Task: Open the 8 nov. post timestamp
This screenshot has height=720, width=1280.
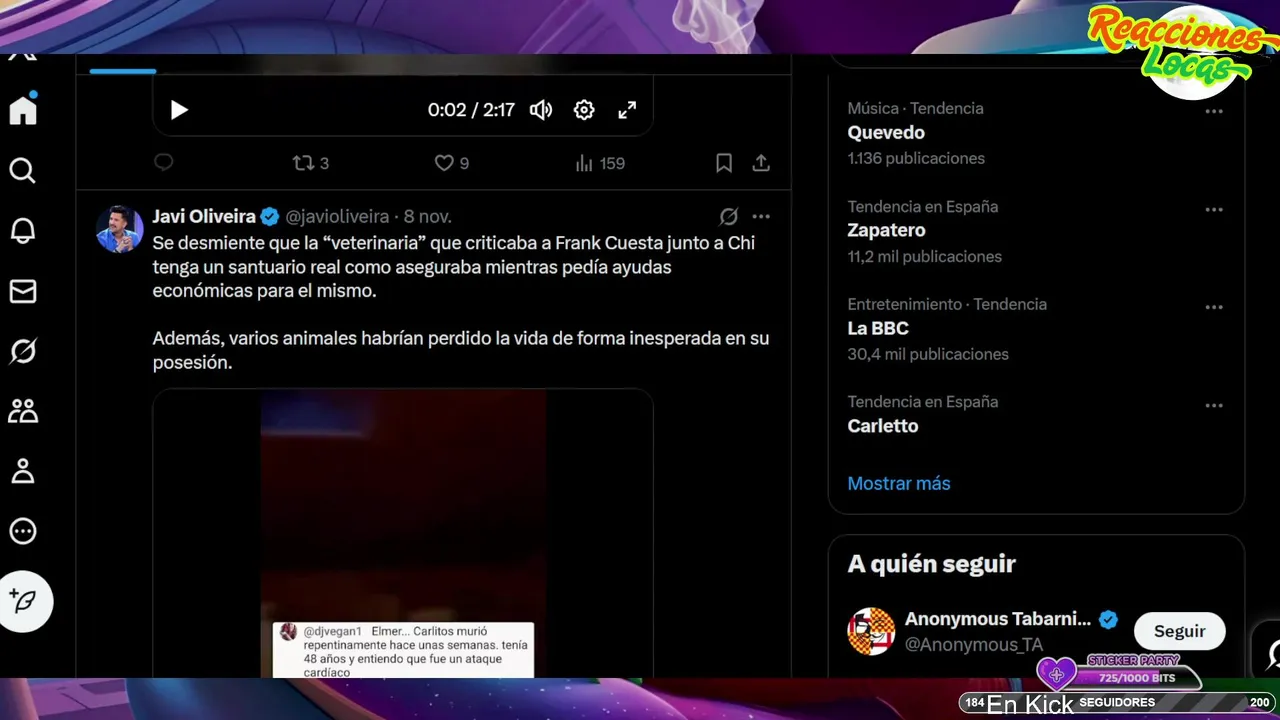Action: 428,216
